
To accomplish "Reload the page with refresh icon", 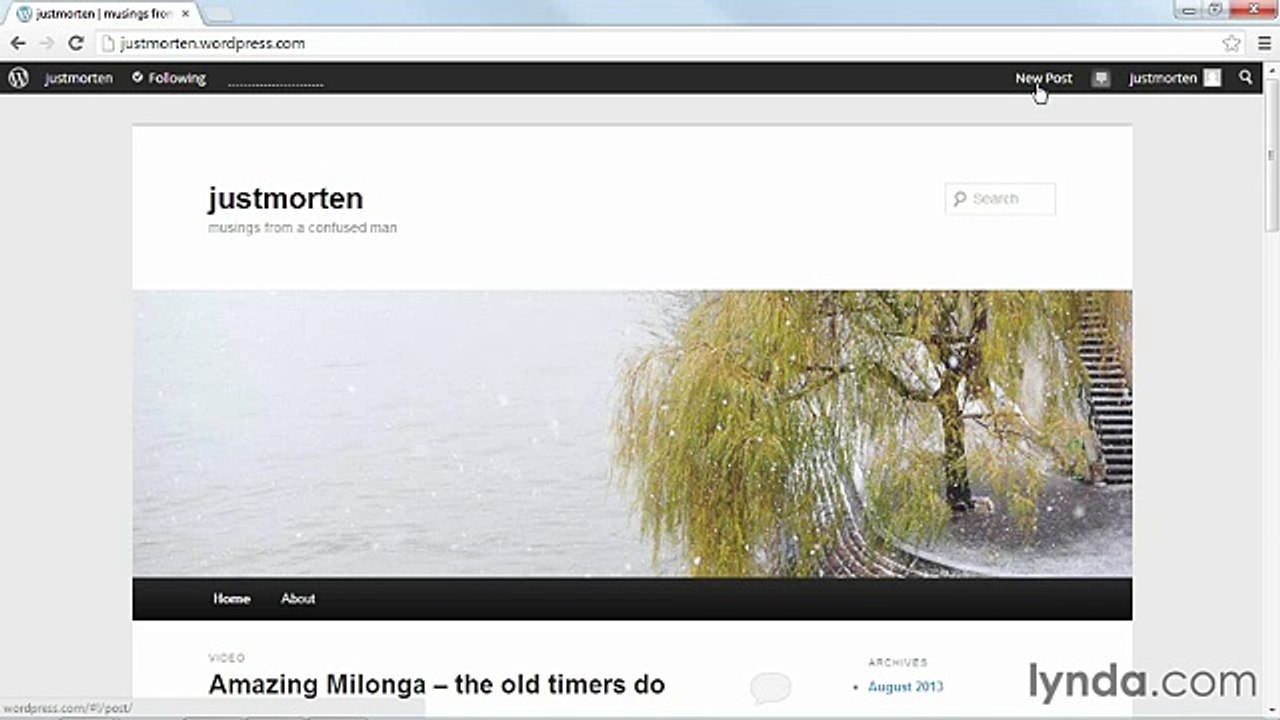I will click(x=75, y=43).
